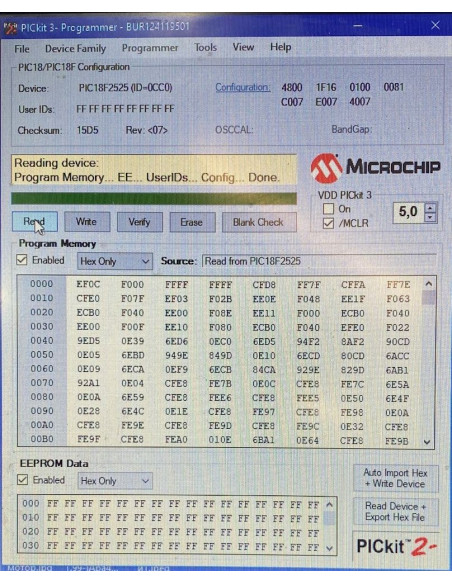Click EEPROM Data scroll-up arrow

tap(330, 505)
